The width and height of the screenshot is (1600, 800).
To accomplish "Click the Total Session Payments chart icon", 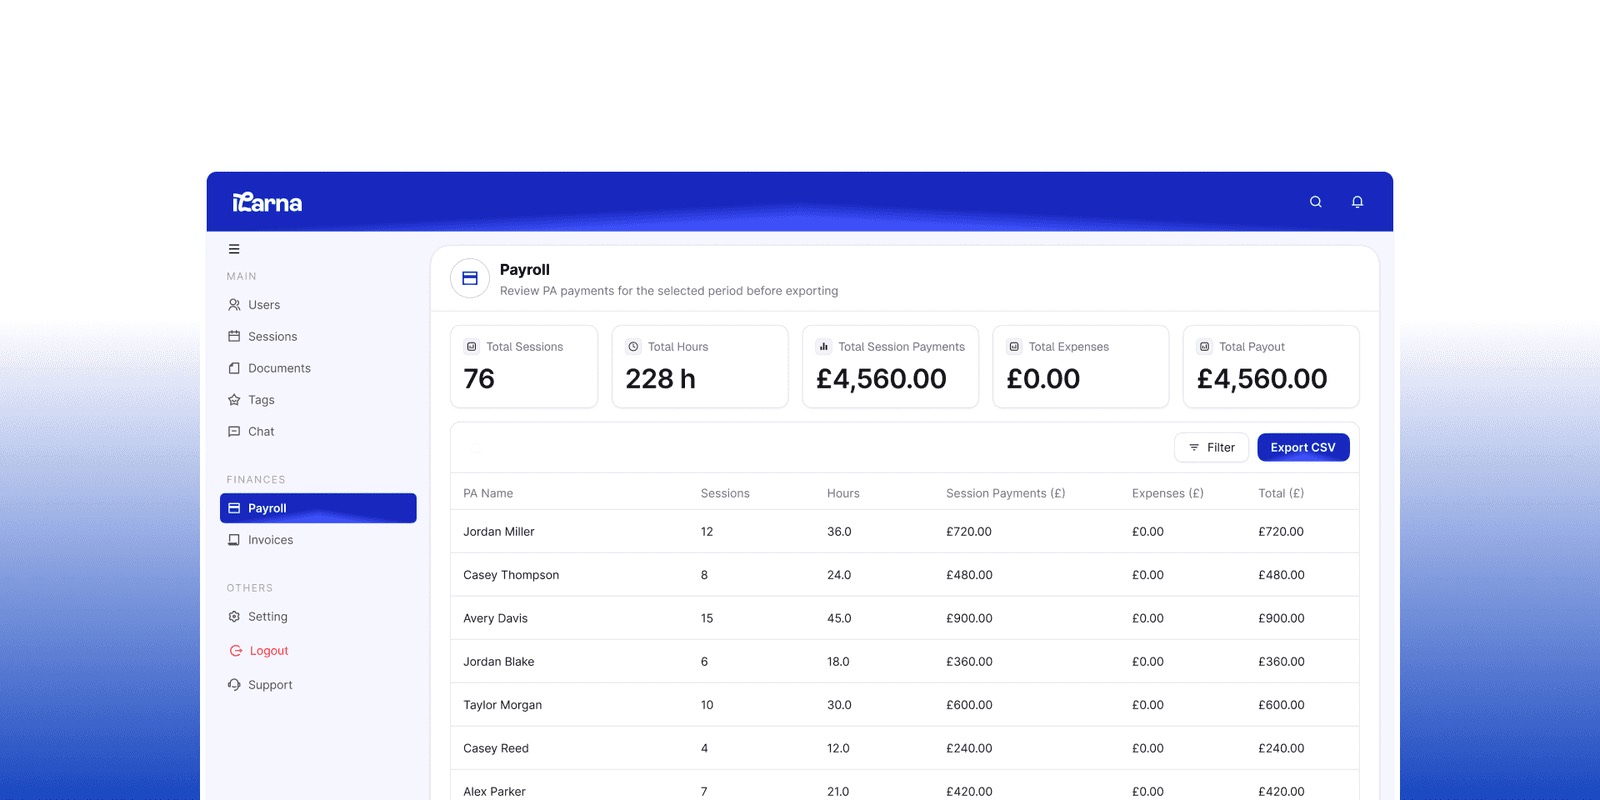I will point(824,347).
